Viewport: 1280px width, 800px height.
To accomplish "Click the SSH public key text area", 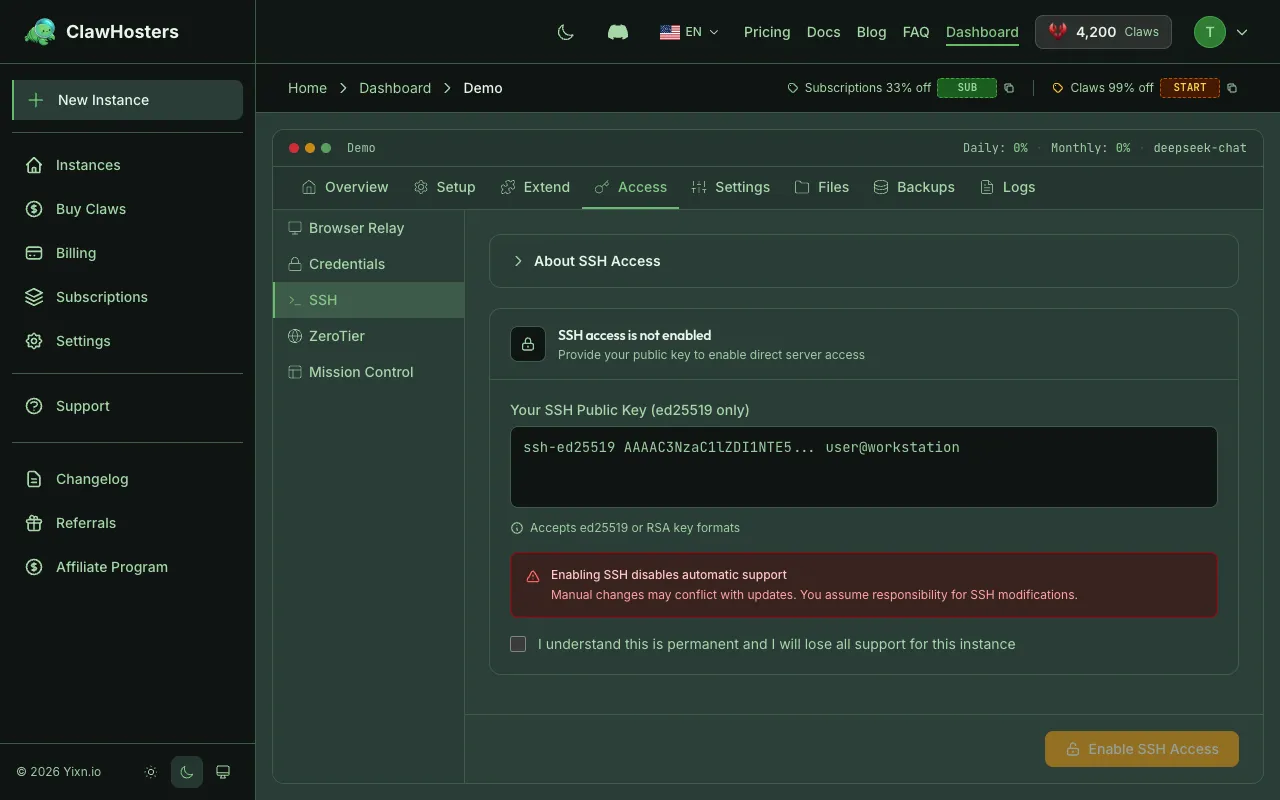I will click(x=863, y=467).
